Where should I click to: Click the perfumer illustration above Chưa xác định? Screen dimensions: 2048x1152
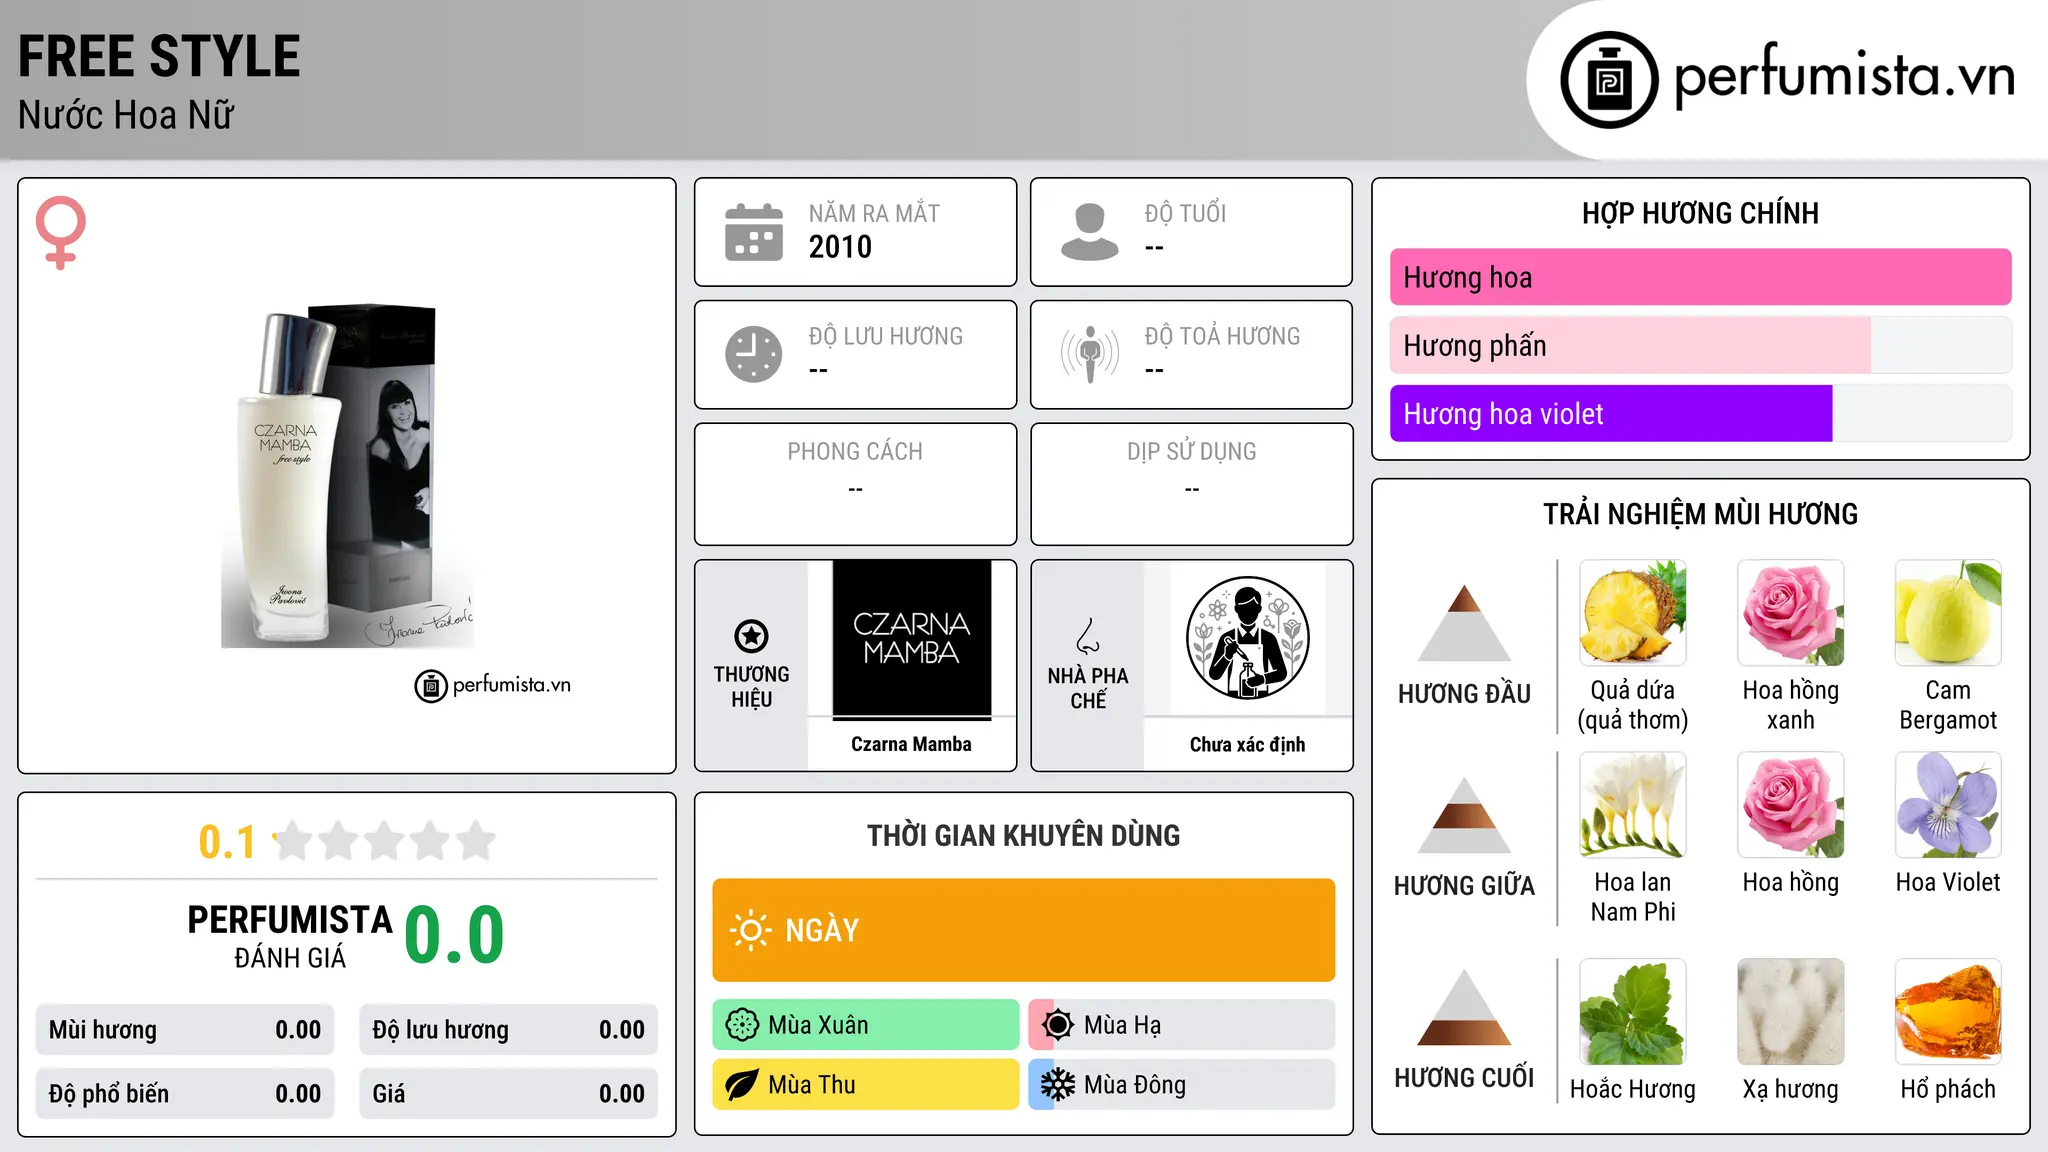(1248, 638)
